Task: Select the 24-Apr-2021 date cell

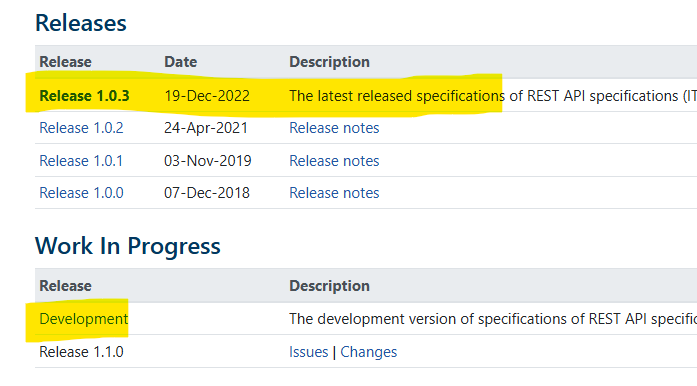Action: point(206,128)
